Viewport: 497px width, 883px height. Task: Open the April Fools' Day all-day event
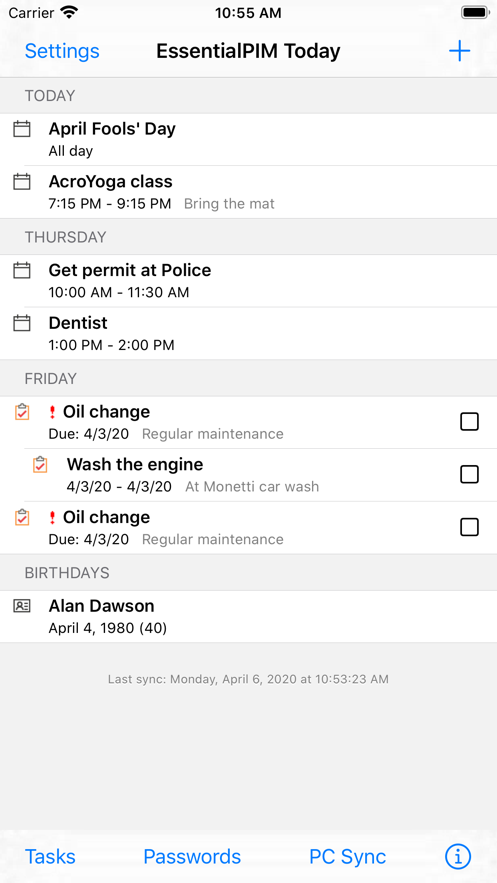coord(248,140)
